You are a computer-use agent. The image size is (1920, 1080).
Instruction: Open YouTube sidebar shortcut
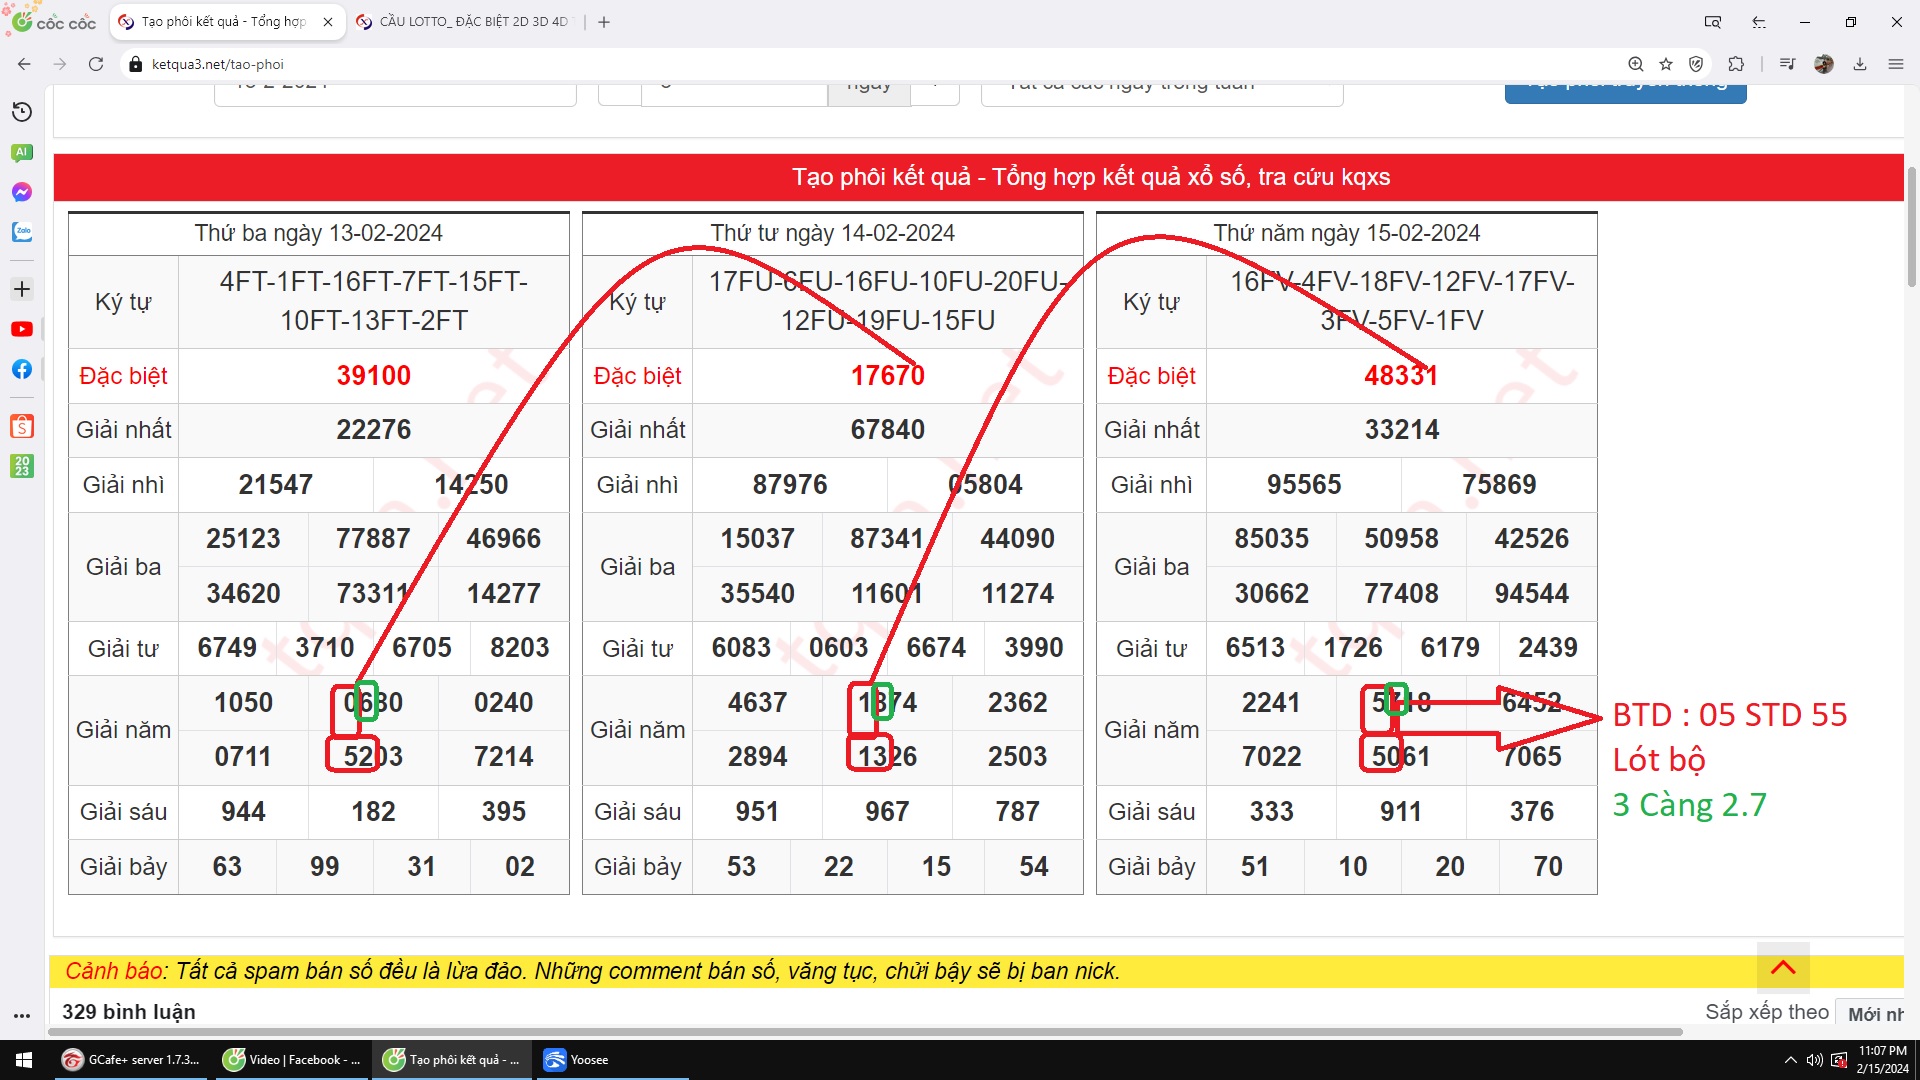pyautogui.click(x=22, y=329)
